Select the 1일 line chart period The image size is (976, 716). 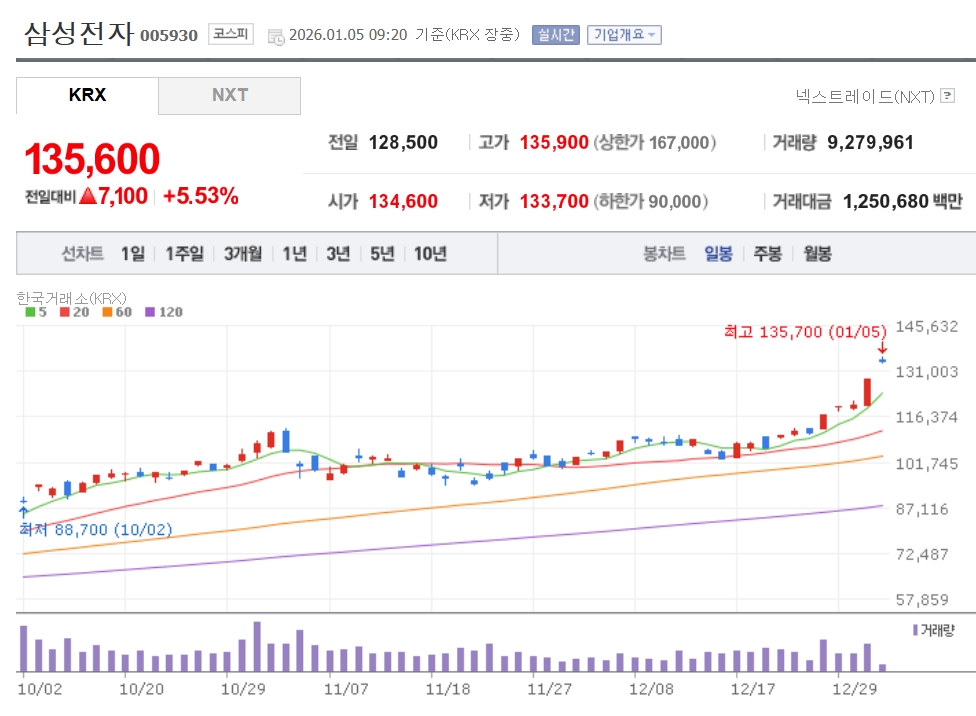[x=132, y=254]
